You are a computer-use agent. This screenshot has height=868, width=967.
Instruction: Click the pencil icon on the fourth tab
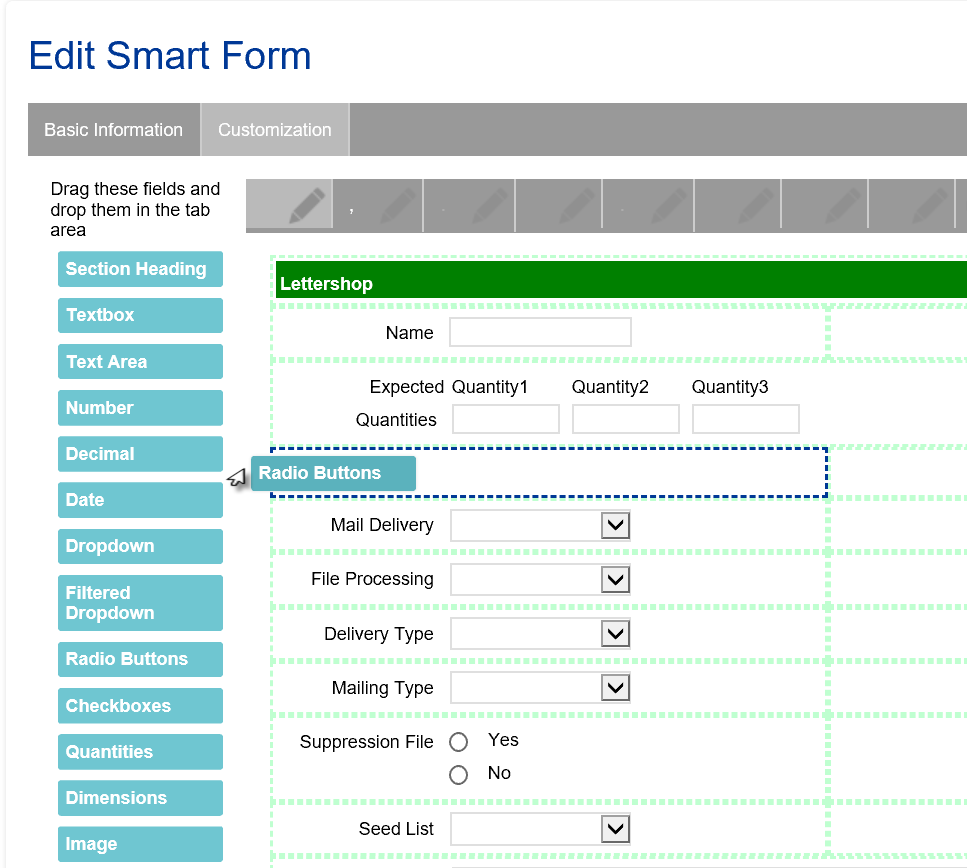577,205
